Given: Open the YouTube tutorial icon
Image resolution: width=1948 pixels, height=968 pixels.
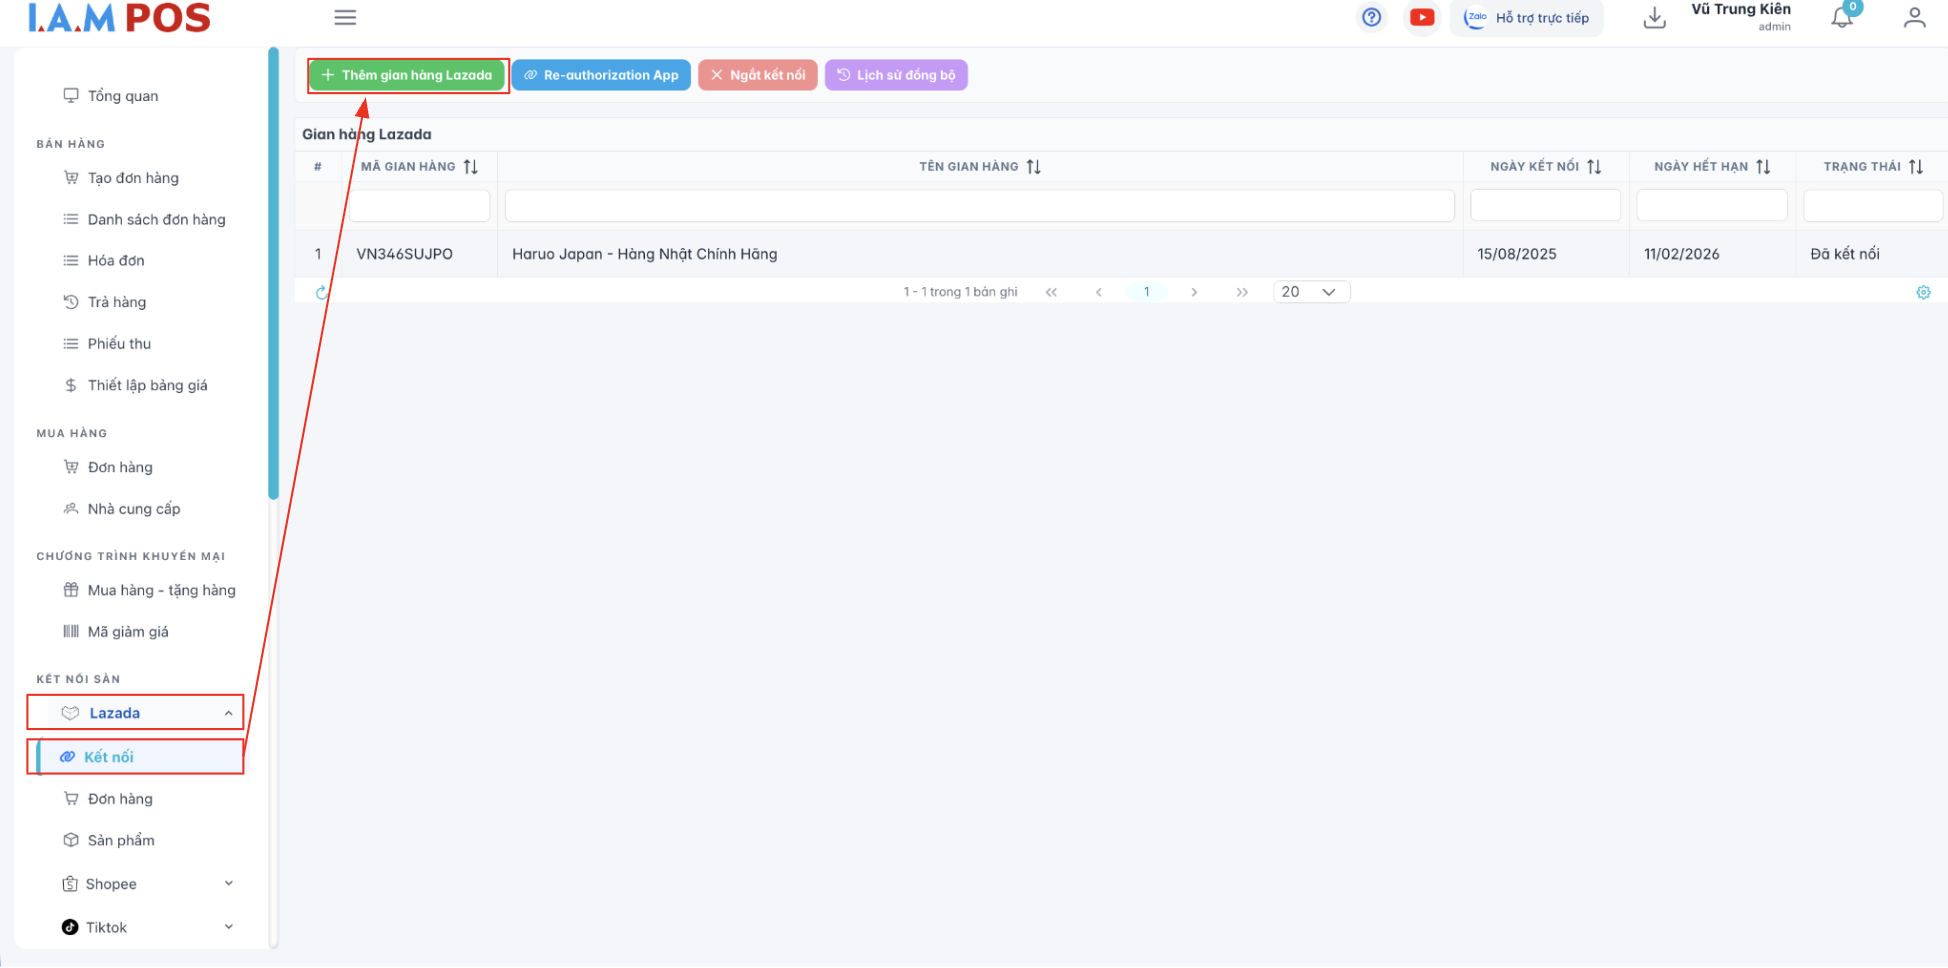Looking at the screenshot, I should point(1421,17).
